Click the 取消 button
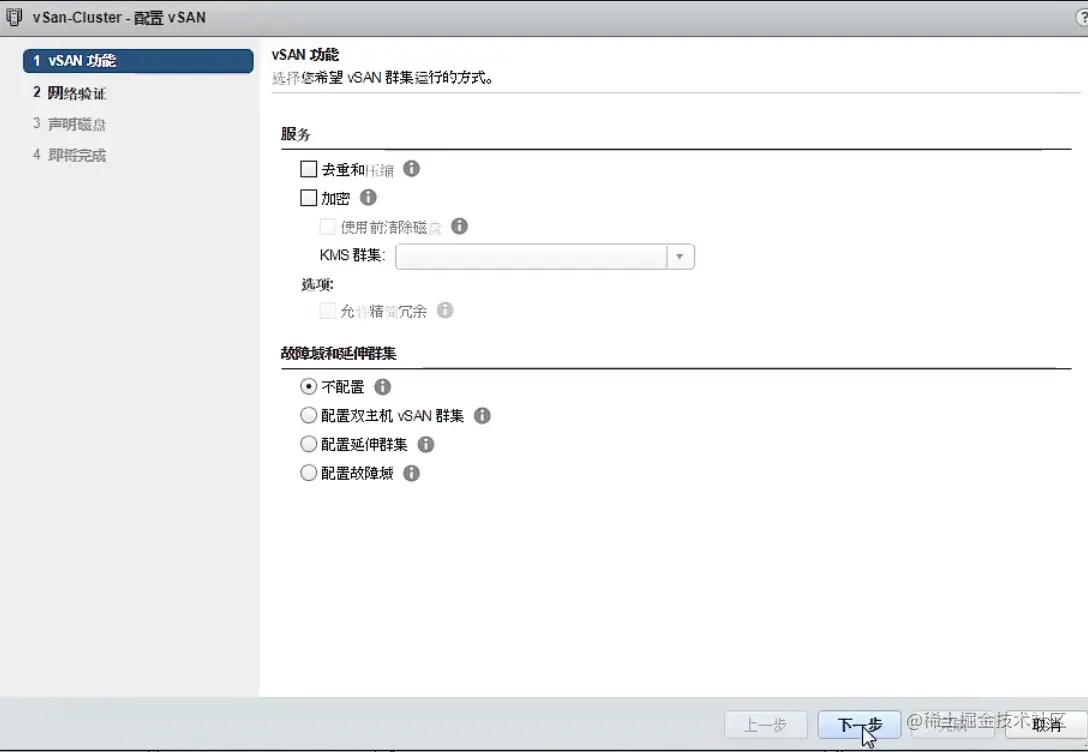 point(1046,725)
